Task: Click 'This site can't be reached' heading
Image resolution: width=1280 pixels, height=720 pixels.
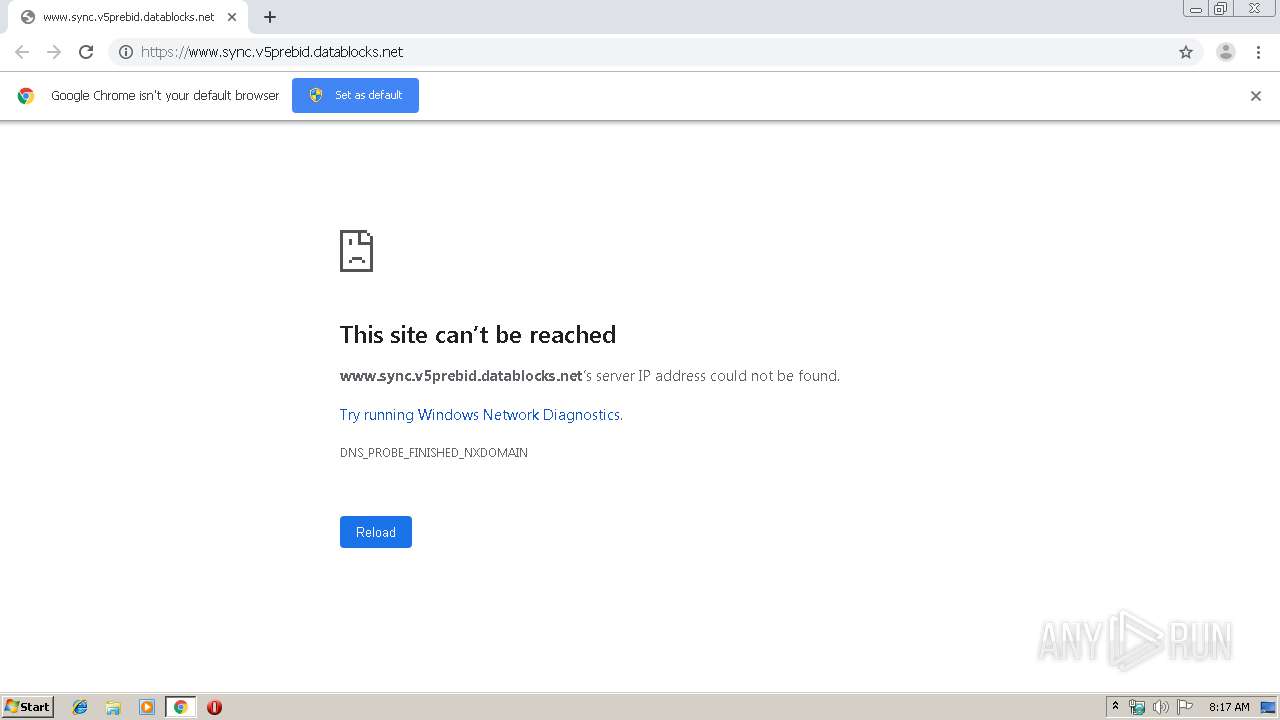Action: 478,335
